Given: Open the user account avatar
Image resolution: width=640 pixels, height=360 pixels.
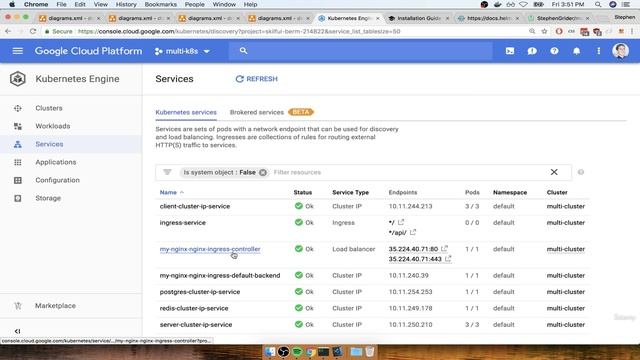Looking at the screenshot, I should click(x=620, y=51).
